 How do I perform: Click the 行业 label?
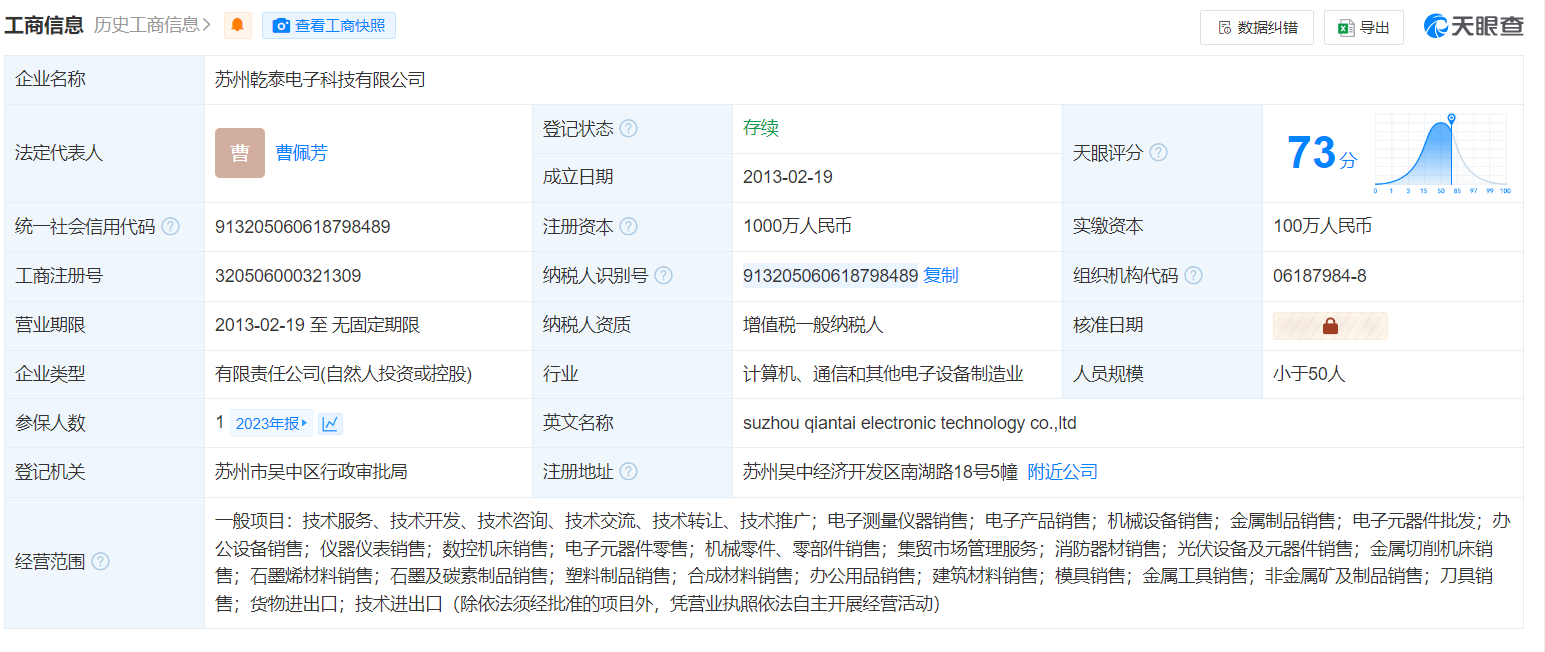tap(561, 374)
